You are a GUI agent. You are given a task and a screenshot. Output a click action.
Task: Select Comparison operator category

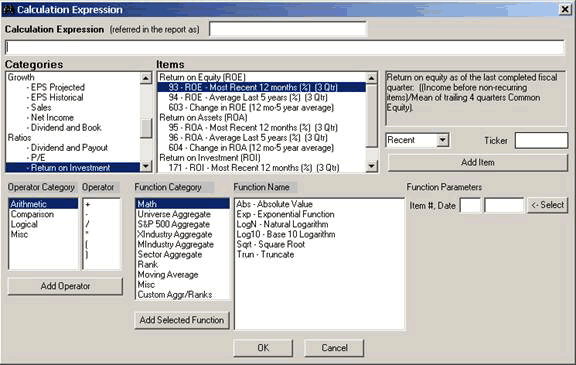pyautogui.click(x=32, y=214)
